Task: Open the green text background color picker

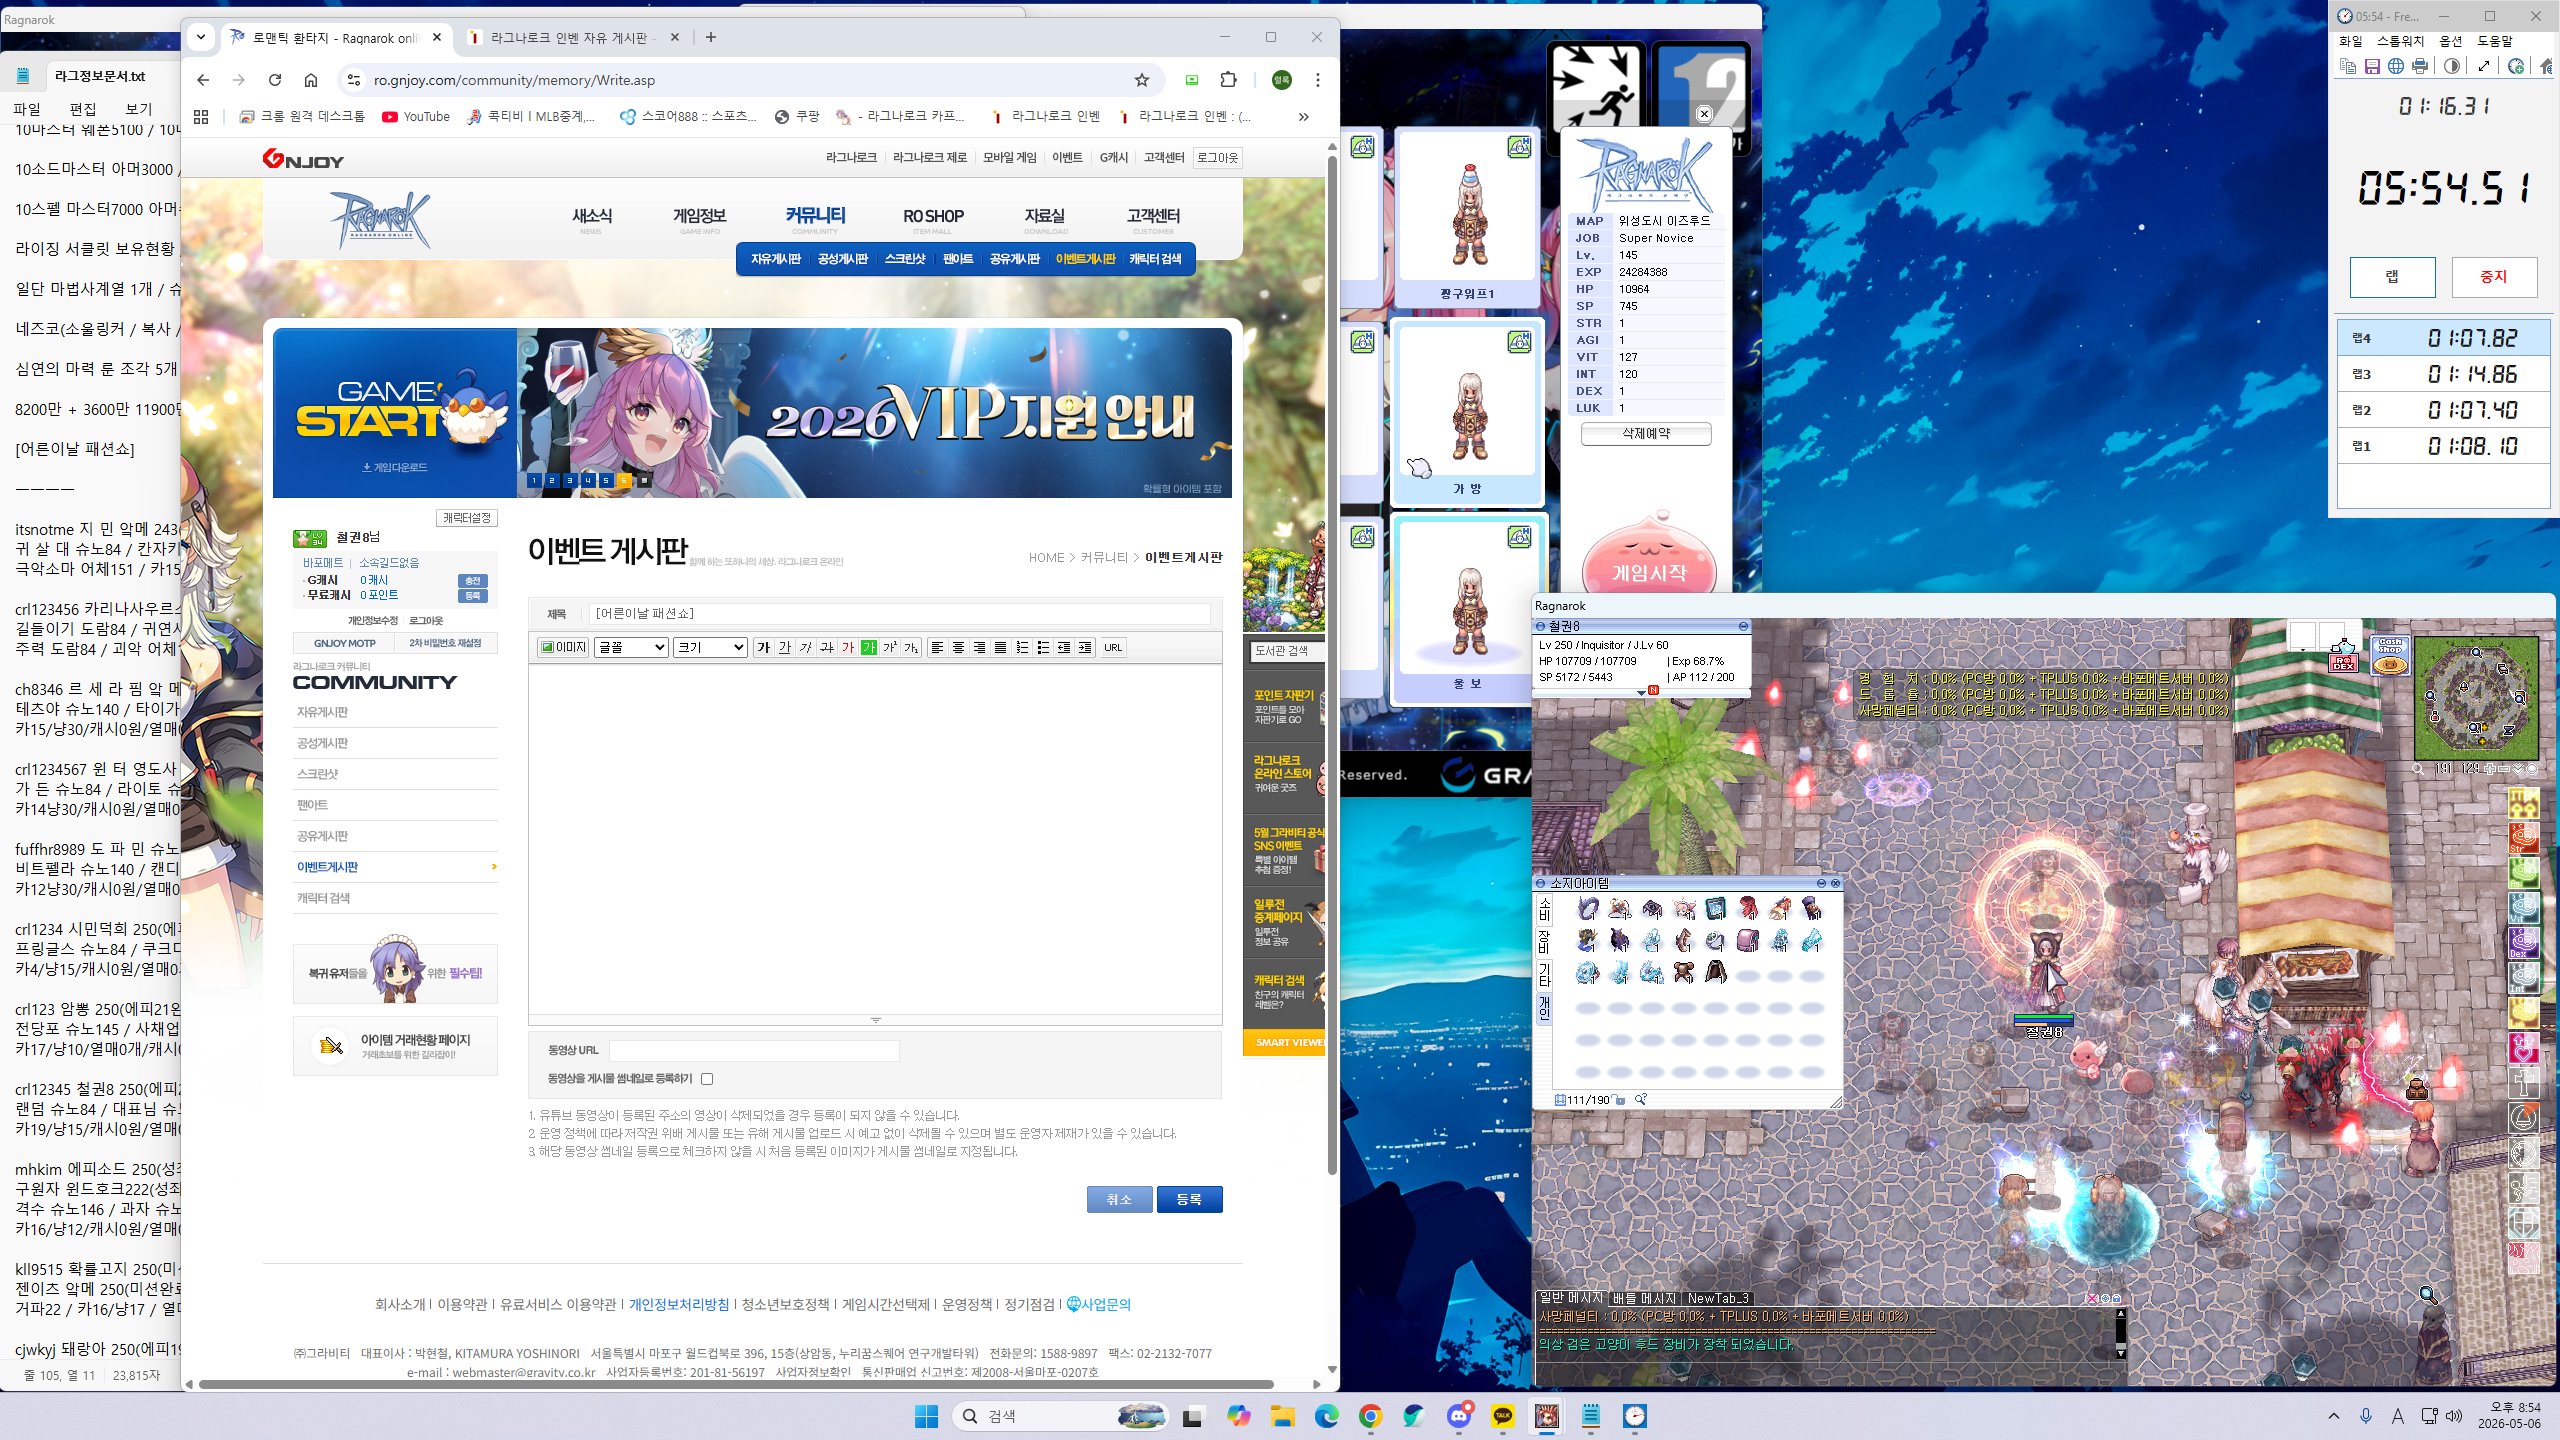Action: point(869,647)
